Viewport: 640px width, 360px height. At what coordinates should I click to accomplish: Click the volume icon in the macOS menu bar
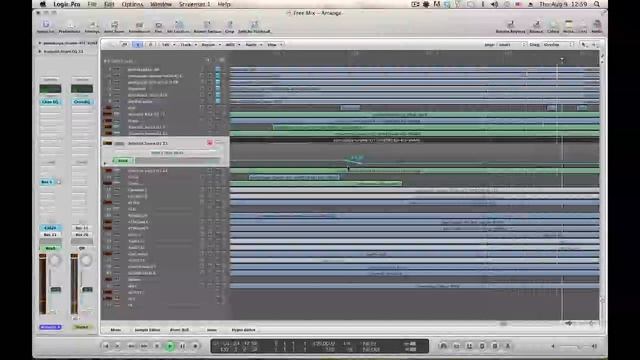[x=494, y=4]
